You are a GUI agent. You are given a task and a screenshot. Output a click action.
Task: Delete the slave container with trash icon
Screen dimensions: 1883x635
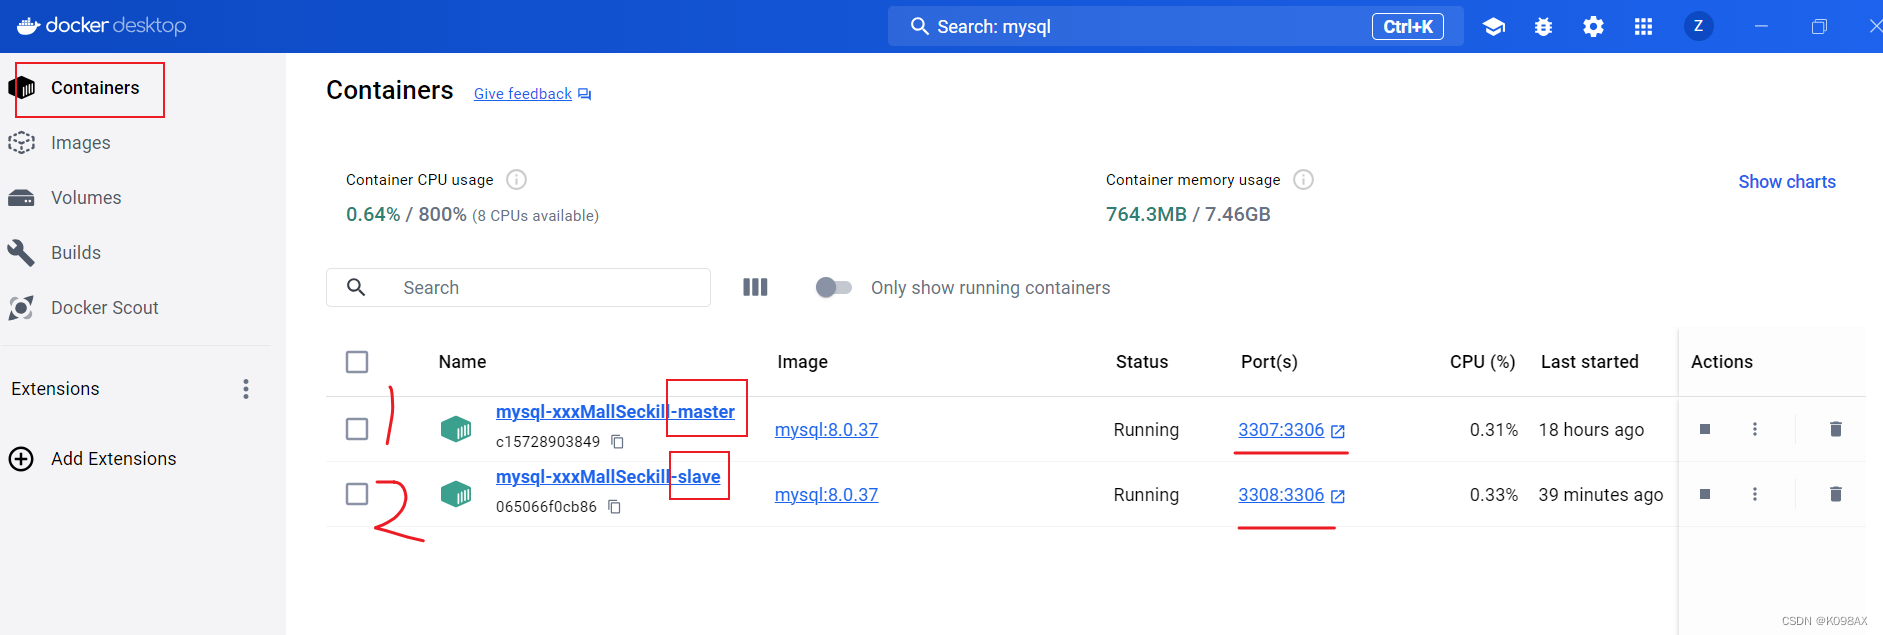coord(1836,494)
